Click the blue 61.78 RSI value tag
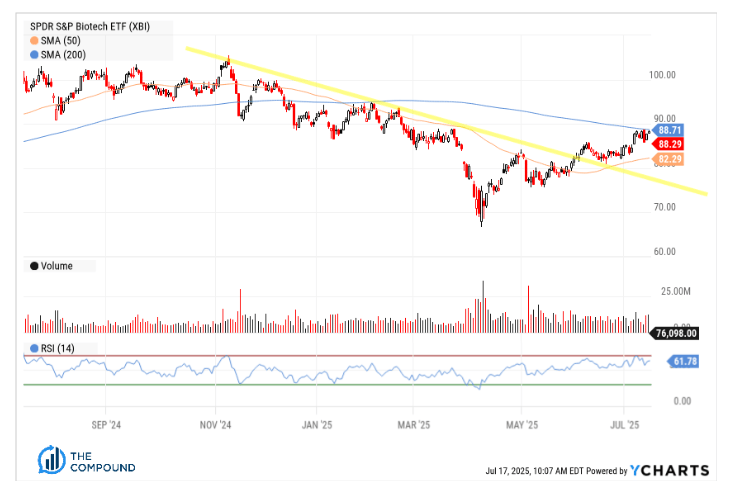 pos(683,362)
